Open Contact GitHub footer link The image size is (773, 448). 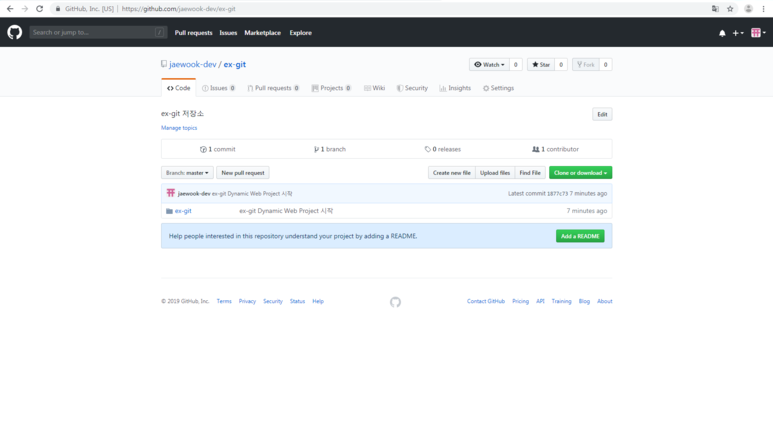pos(486,301)
